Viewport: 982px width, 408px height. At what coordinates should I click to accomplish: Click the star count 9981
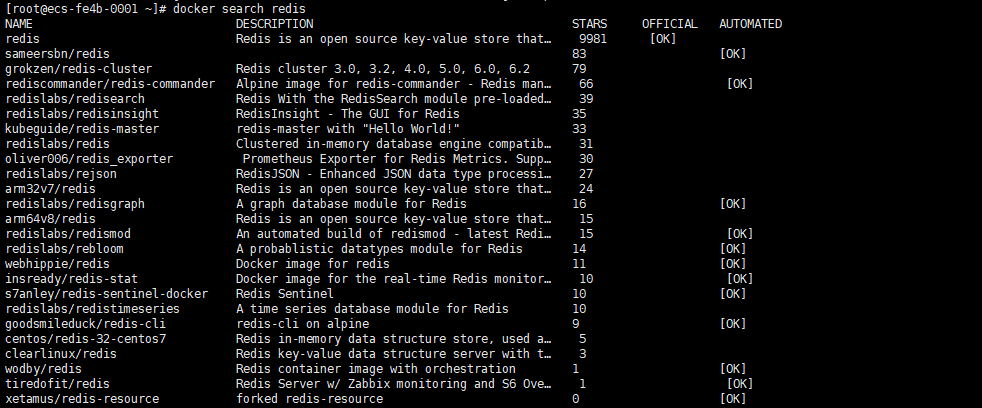[593, 39]
